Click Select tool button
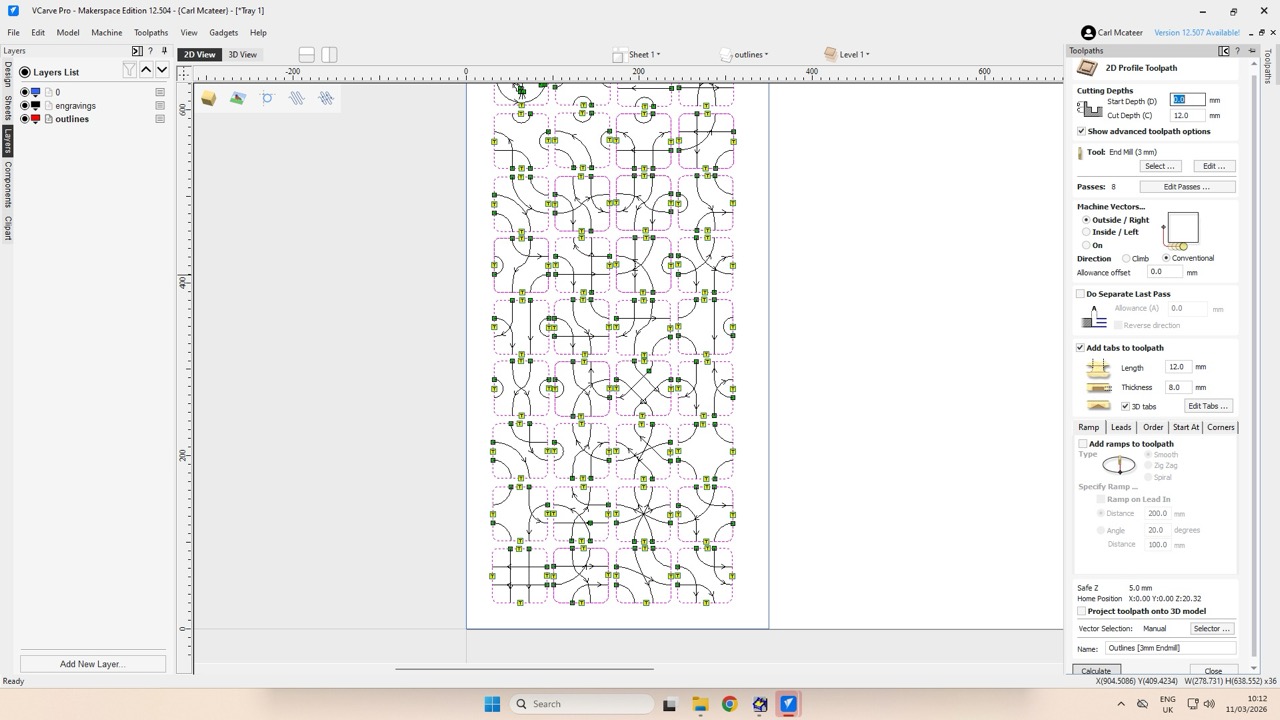This screenshot has width=1280, height=720. pos(1159,166)
